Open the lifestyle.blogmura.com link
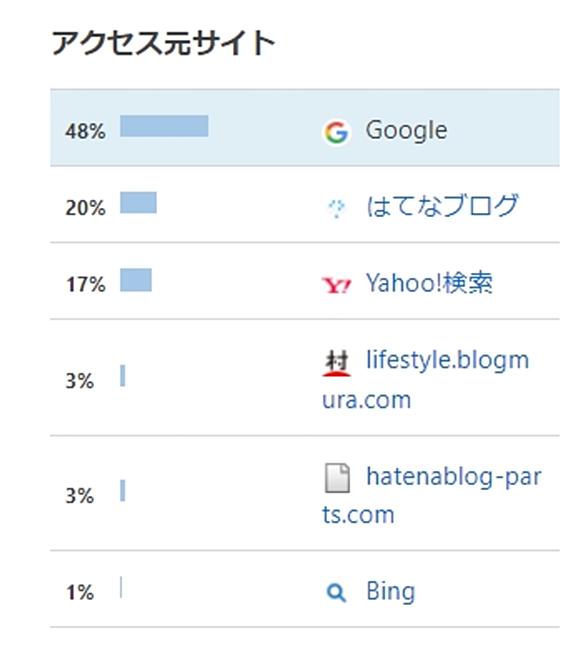The image size is (586, 656). 426,379
